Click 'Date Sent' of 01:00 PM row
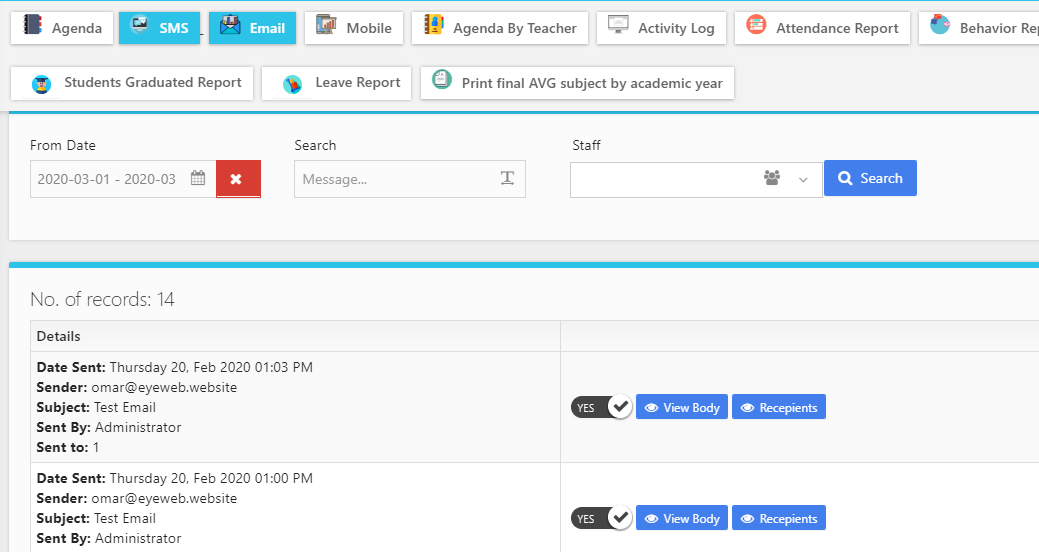The height and width of the screenshot is (552, 1039). pos(71,478)
